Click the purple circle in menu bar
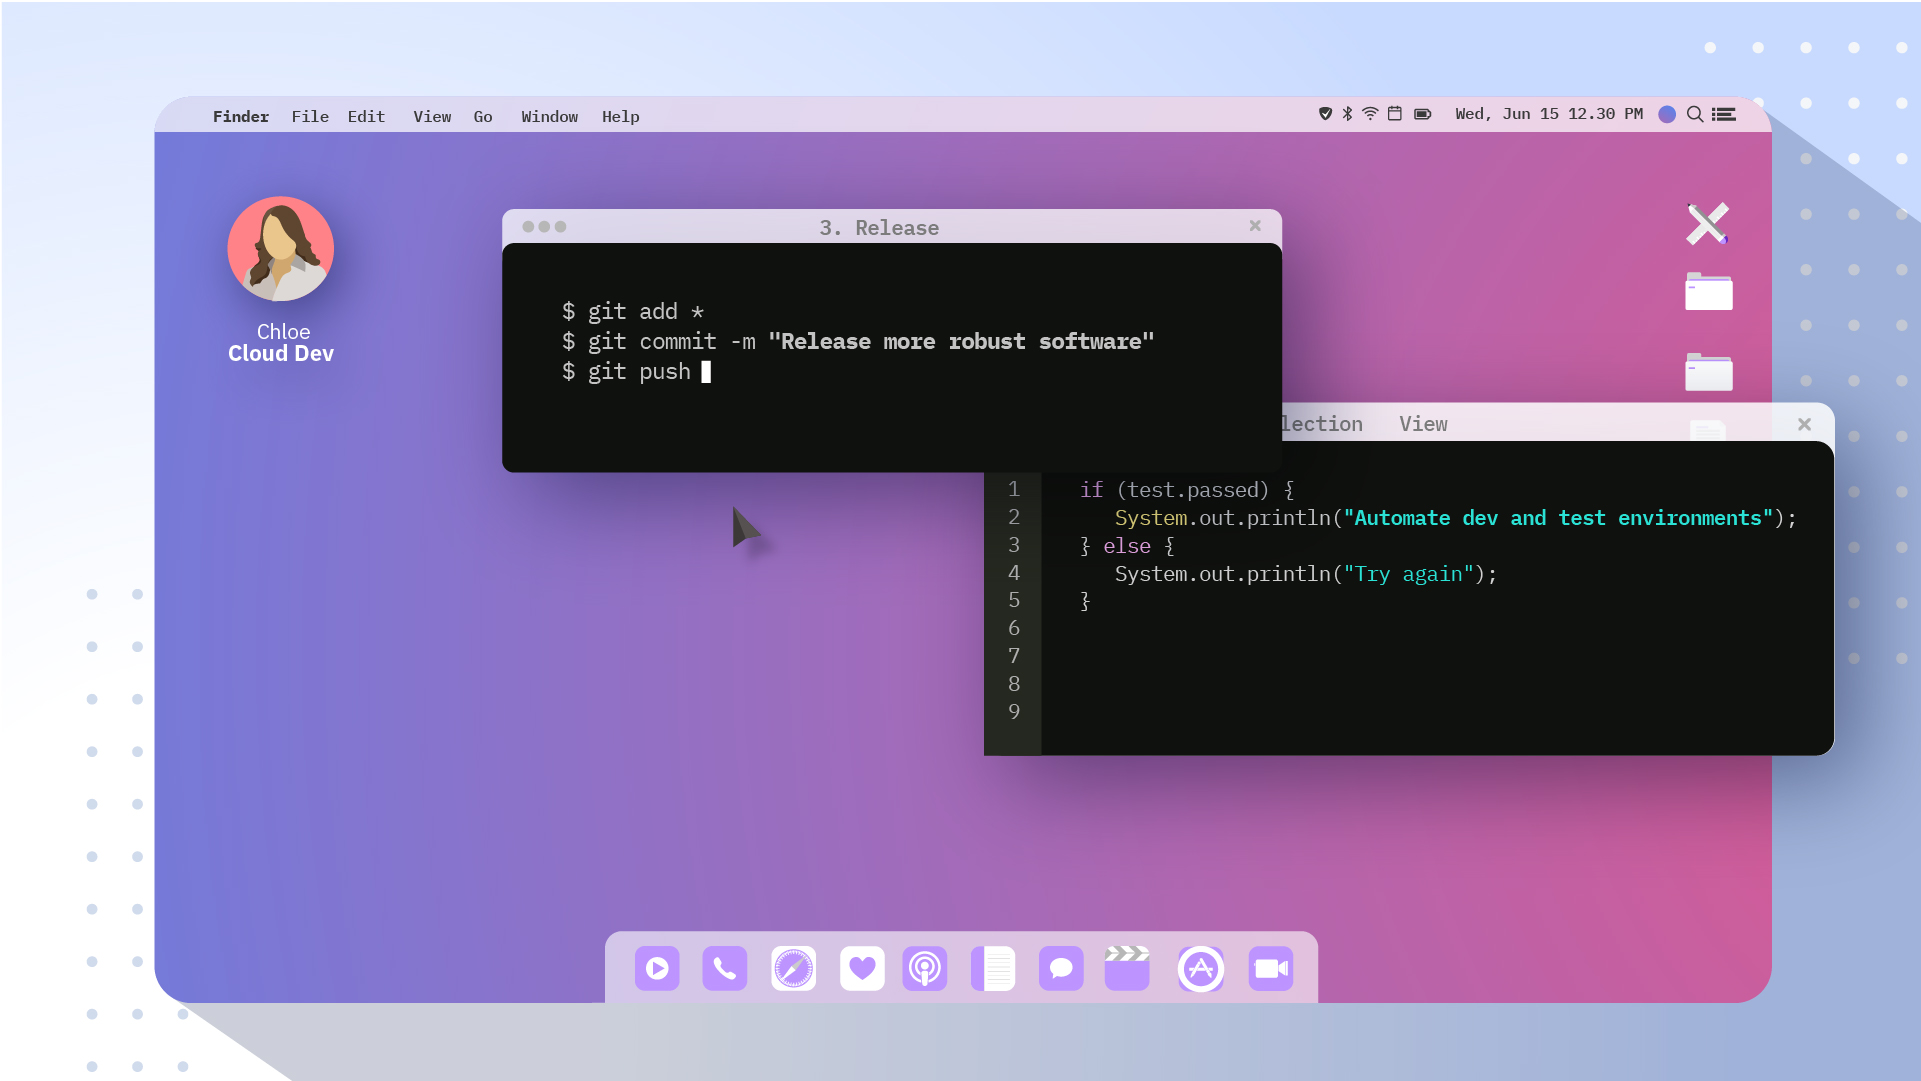The width and height of the screenshot is (1921, 1081). click(x=1667, y=114)
